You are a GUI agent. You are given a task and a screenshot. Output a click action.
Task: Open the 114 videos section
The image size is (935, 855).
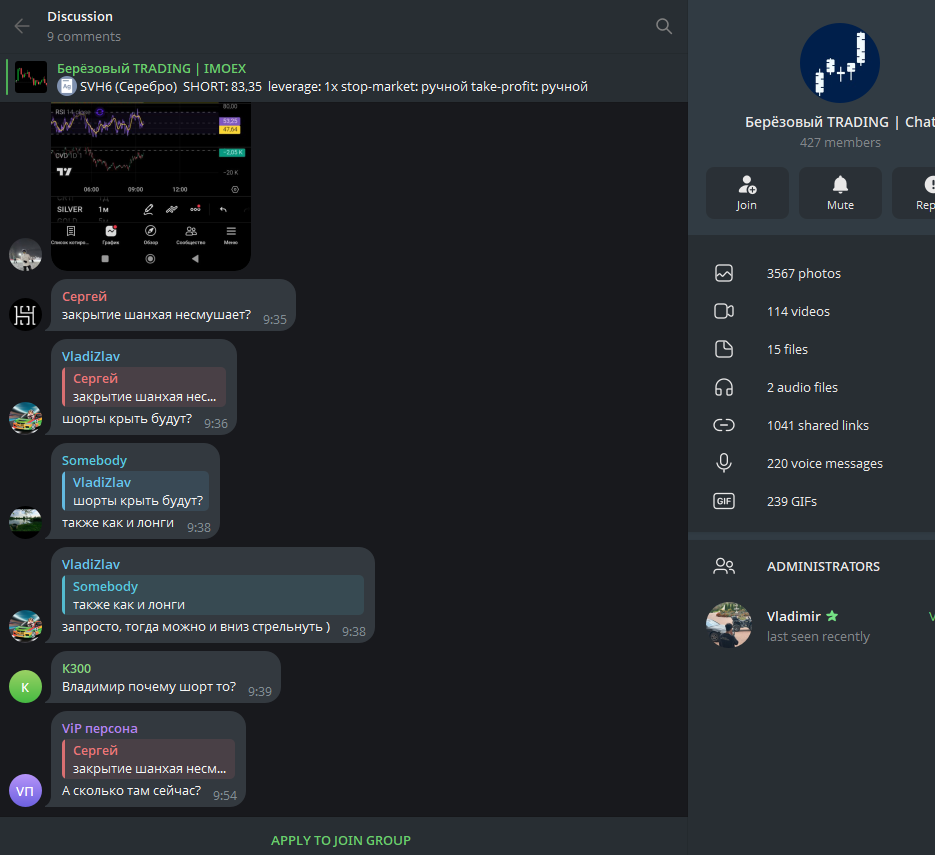[812, 311]
